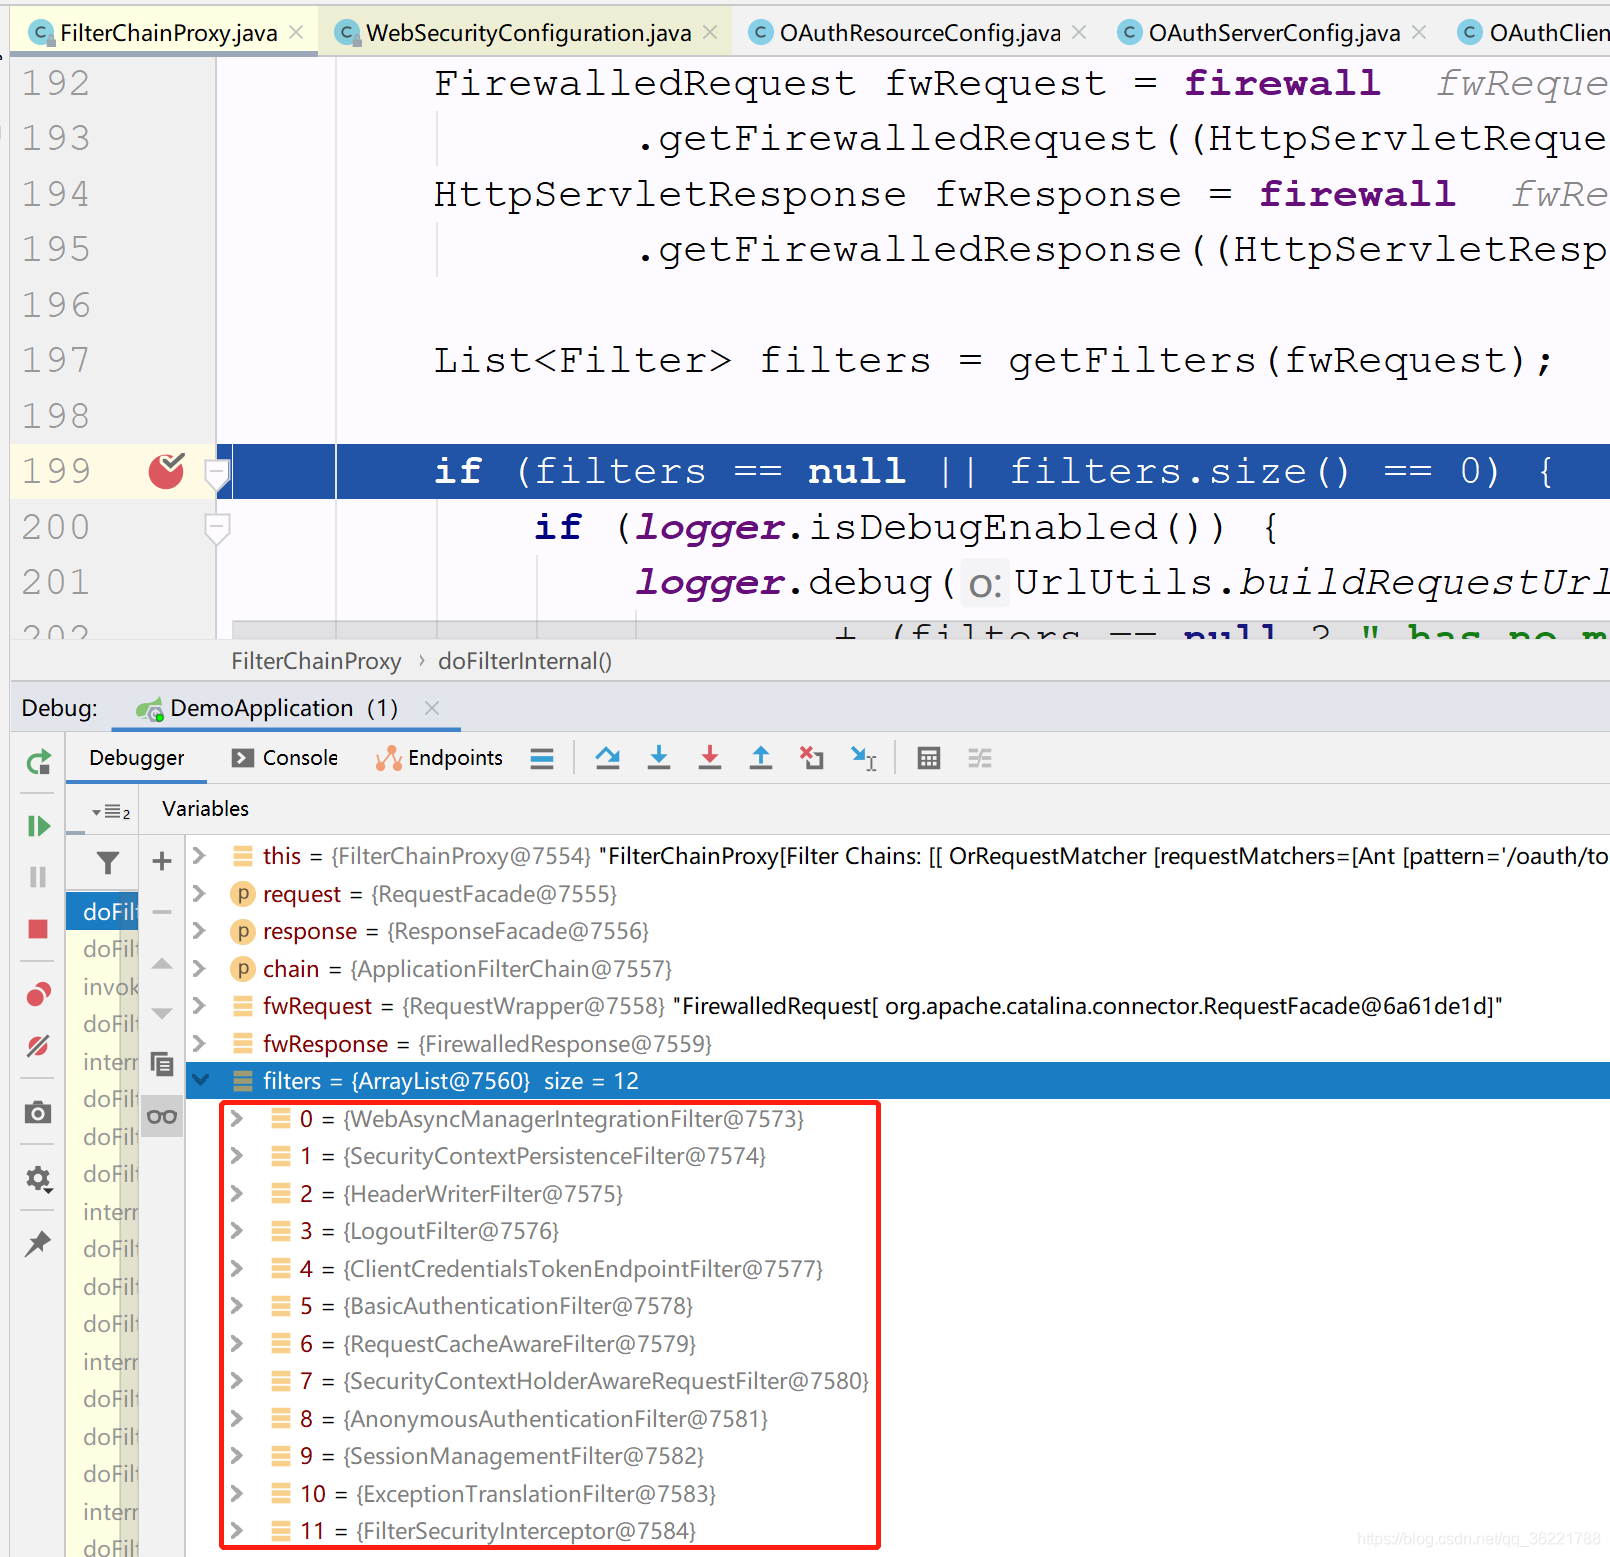Add a new watch with plus icon
This screenshot has width=1610, height=1557.
click(162, 861)
